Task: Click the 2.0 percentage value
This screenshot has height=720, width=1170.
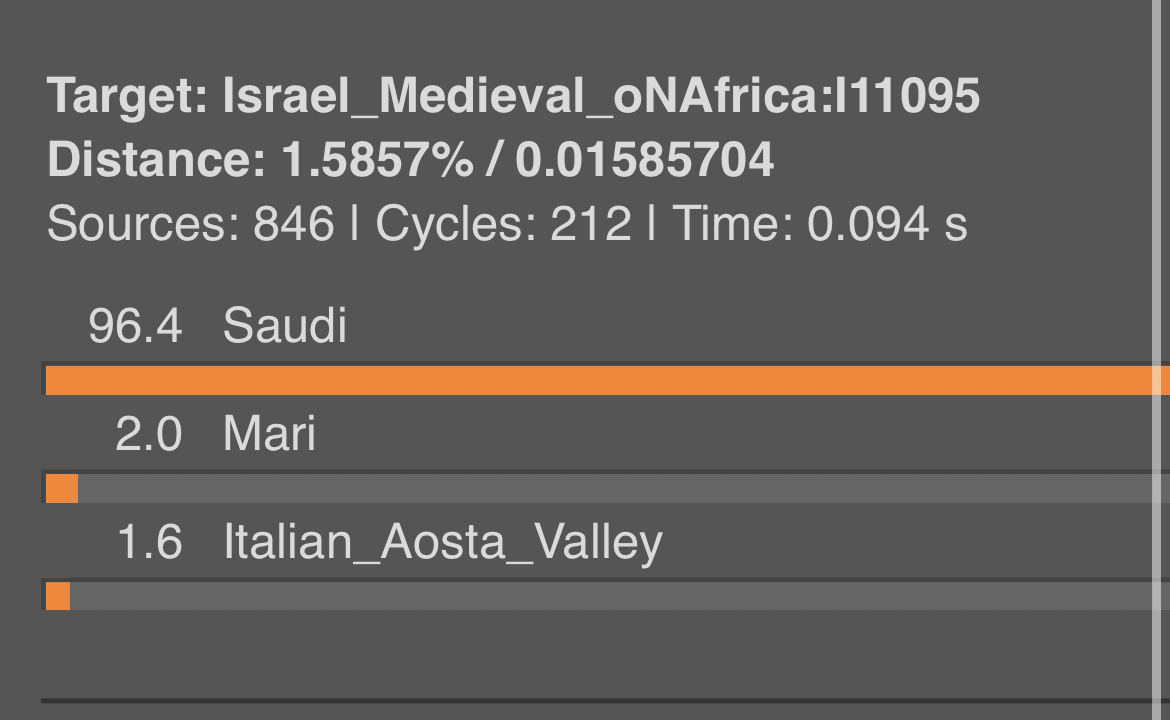Action: pos(148,433)
